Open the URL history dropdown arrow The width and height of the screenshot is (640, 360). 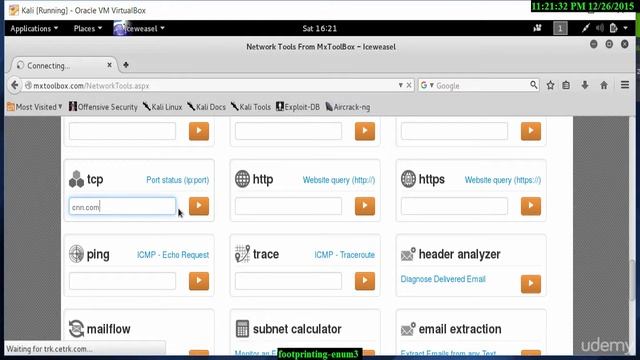400,85
